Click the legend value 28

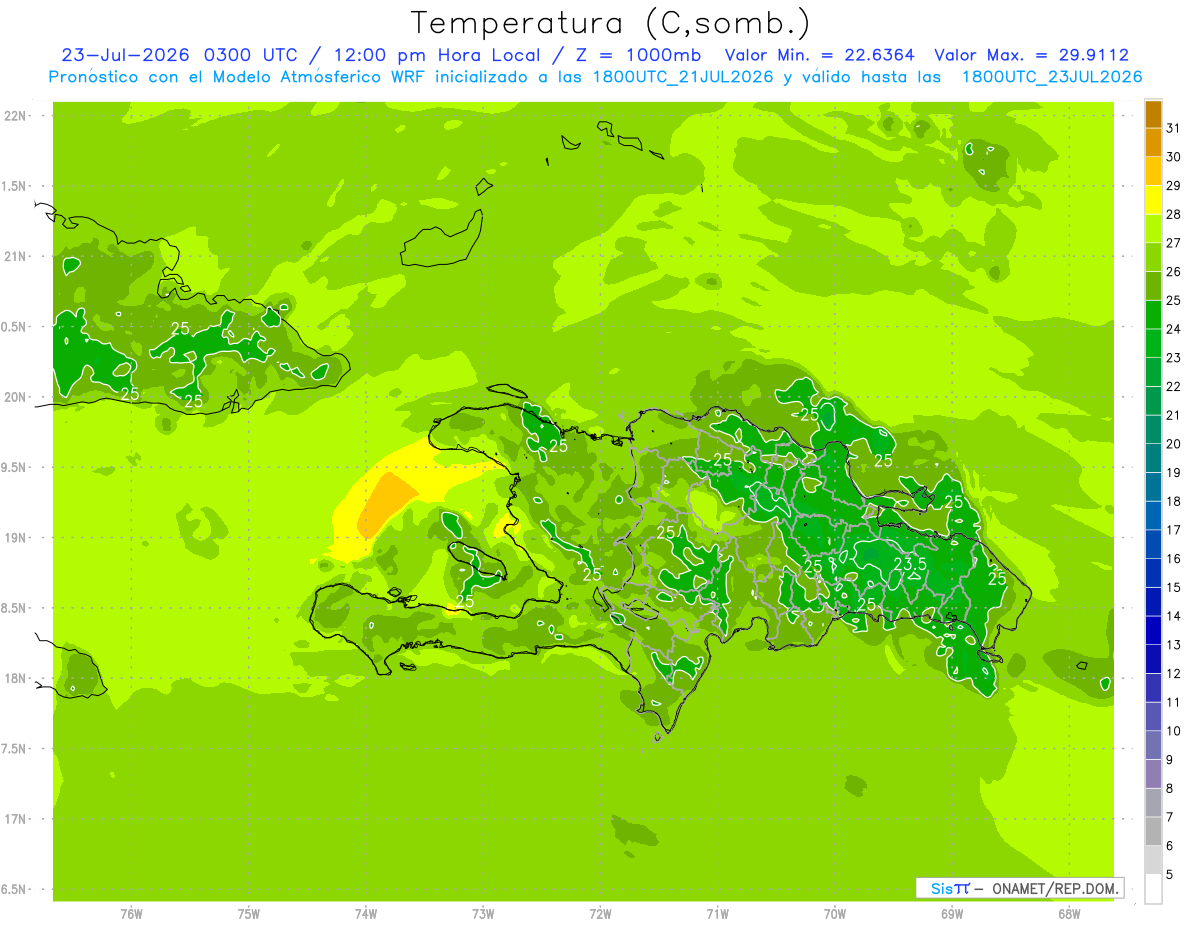point(1173,214)
